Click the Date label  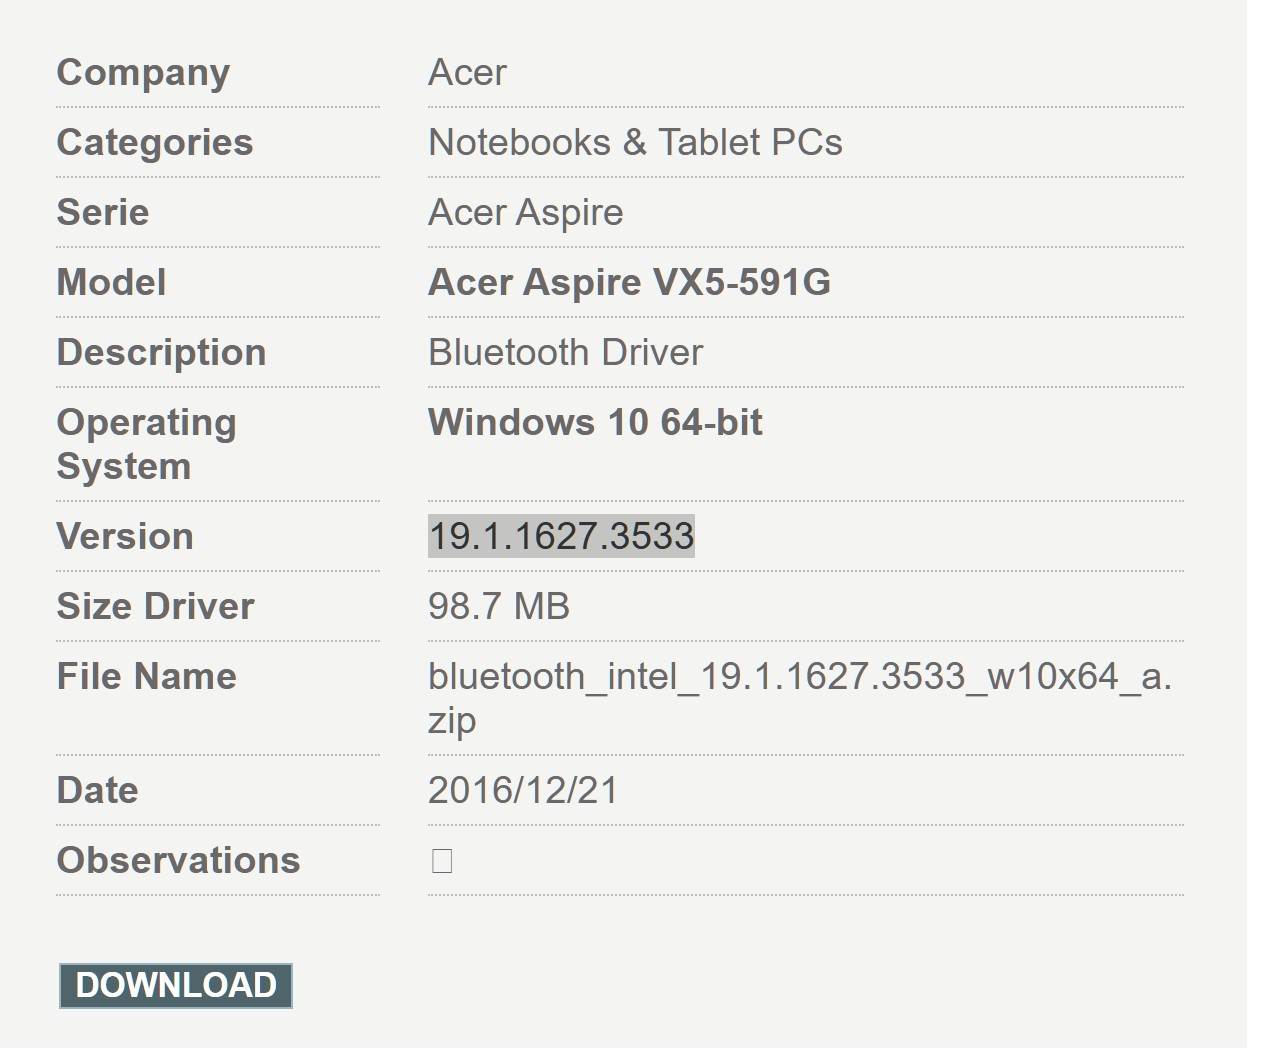pos(97,790)
